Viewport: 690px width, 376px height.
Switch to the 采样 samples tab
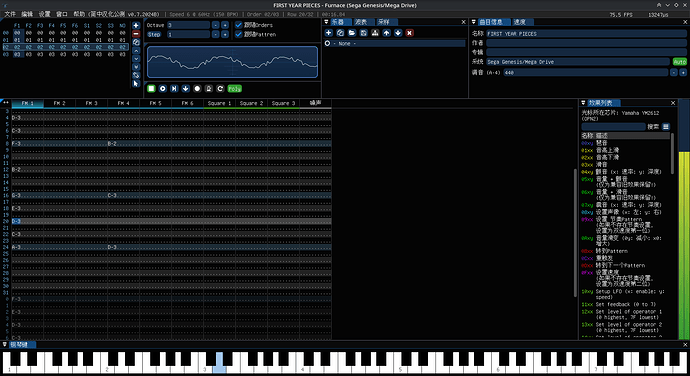[383, 22]
